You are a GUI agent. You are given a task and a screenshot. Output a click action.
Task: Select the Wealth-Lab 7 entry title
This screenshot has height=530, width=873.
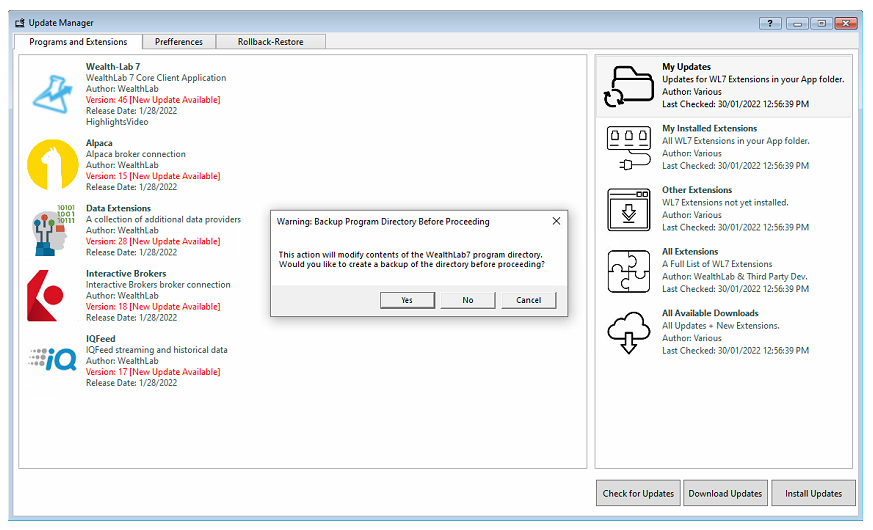click(x=113, y=67)
